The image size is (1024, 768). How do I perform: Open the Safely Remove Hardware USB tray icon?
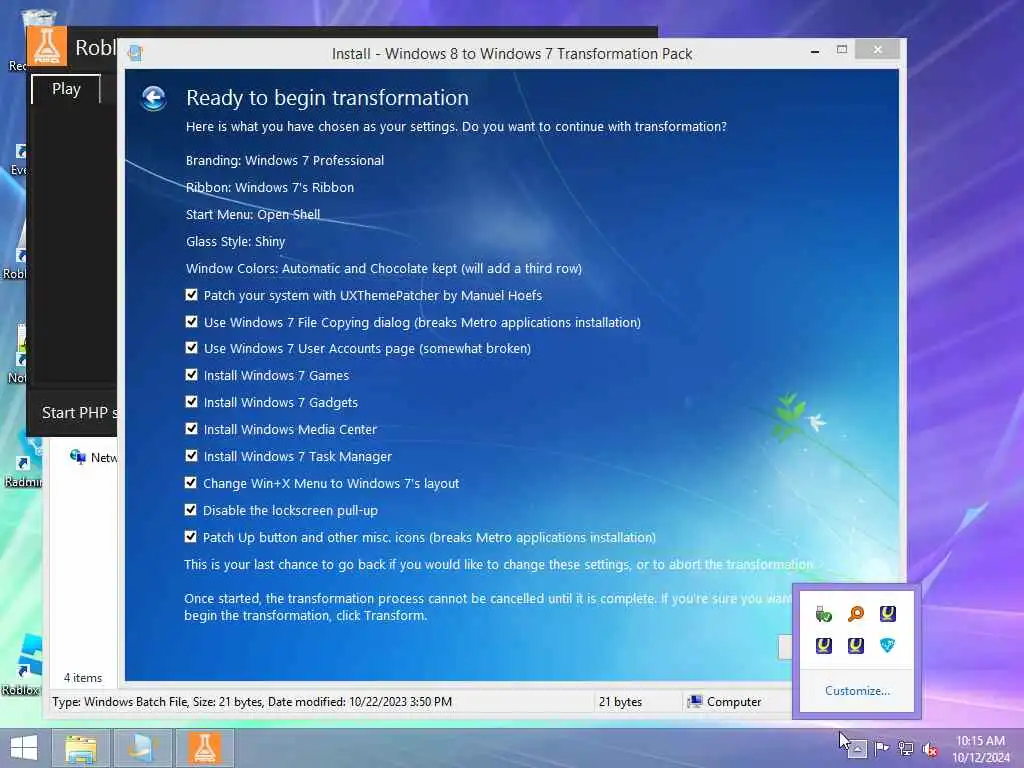(824, 614)
